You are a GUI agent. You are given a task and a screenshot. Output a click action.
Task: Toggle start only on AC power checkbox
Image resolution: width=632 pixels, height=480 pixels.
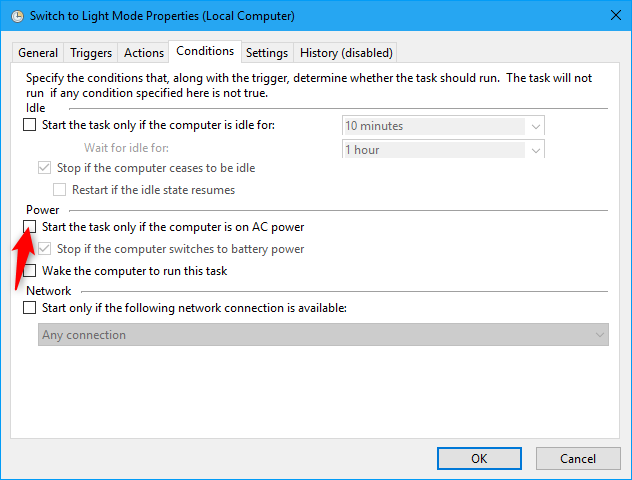(x=29, y=227)
